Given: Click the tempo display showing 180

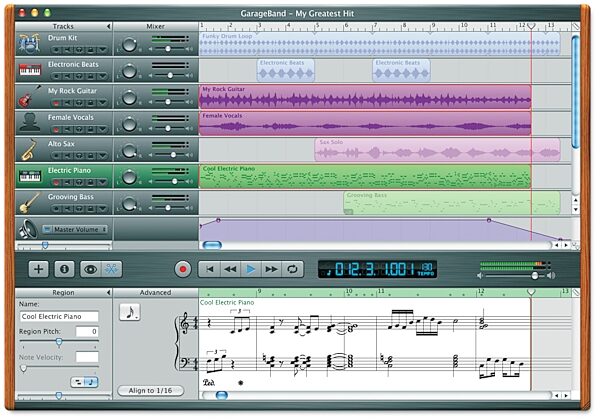Looking at the screenshot, I should tap(426, 269).
